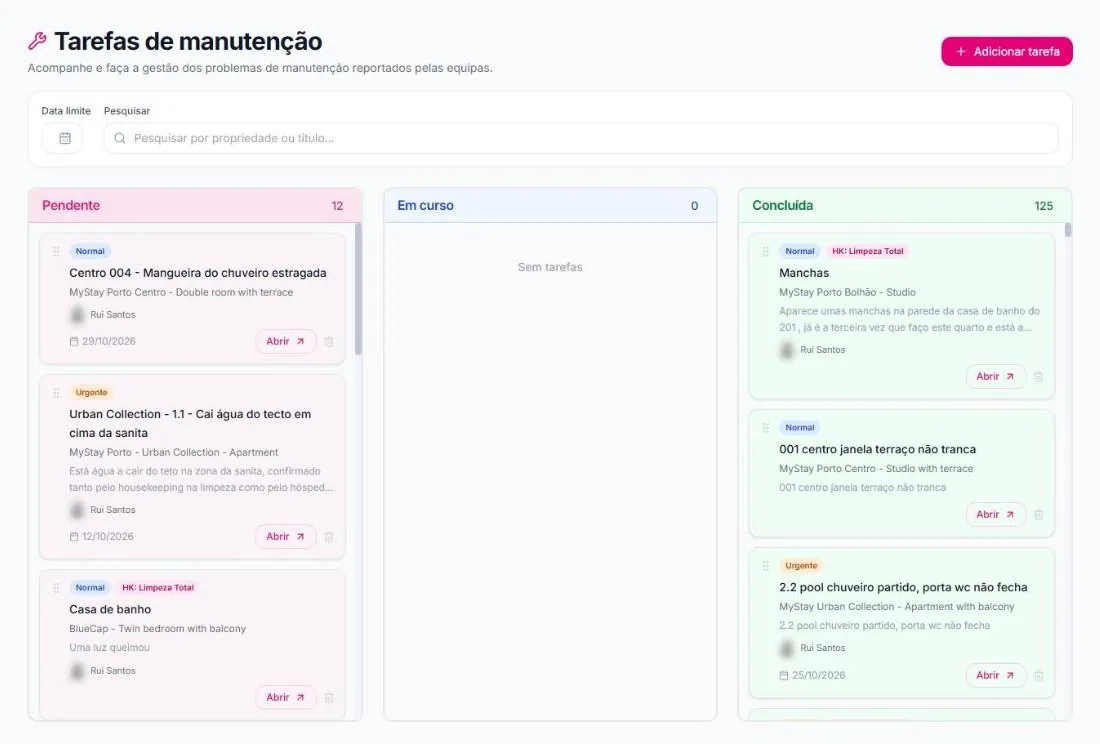Open the Data limite calendar picker

62,138
